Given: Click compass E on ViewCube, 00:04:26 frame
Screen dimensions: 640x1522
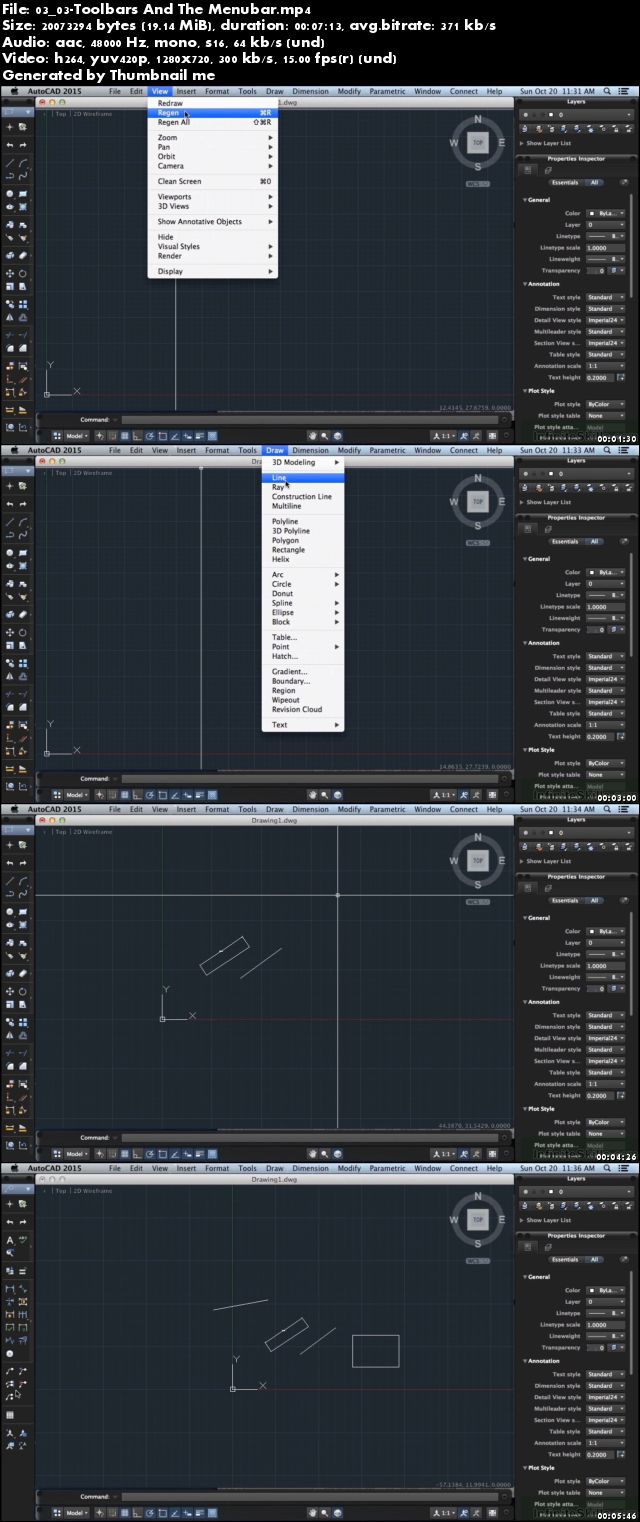Looking at the screenshot, I should pyautogui.click(x=501, y=860).
